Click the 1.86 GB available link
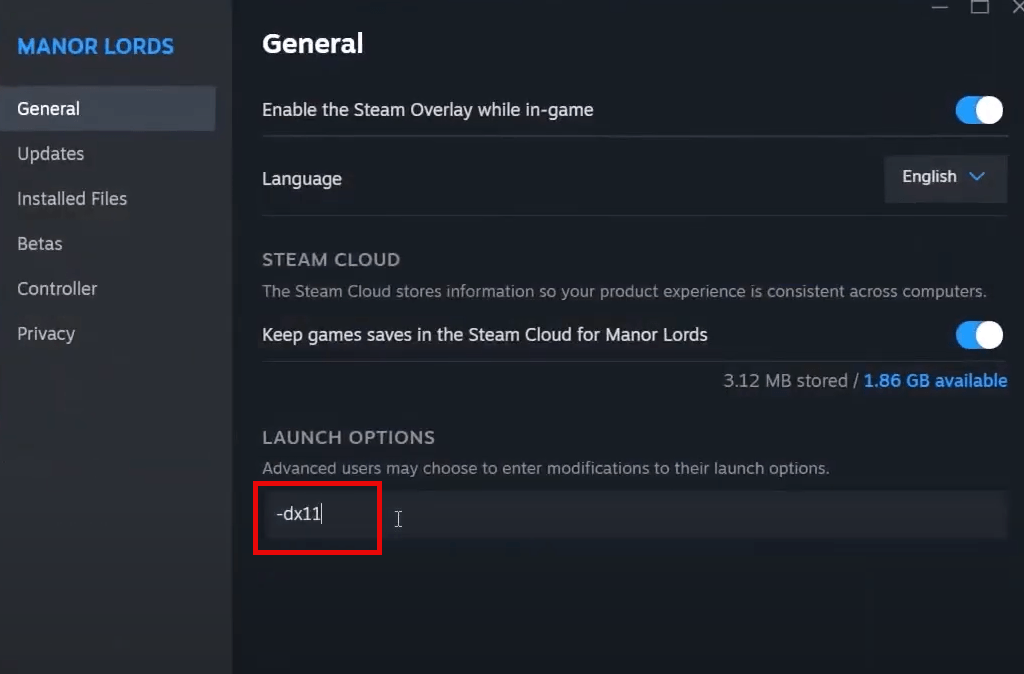 pos(935,381)
